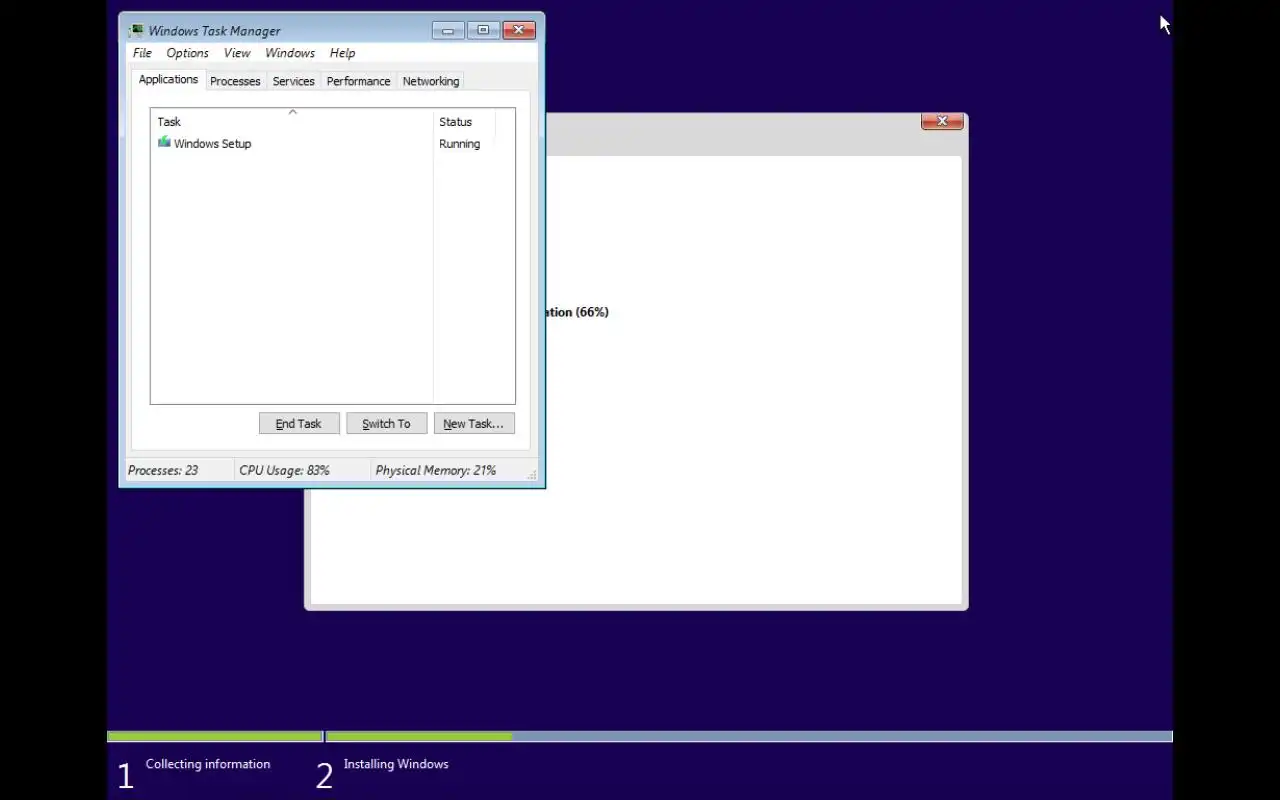Close the Windows Task Manager window
Image resolution: width=1280 pixels, height=800 pixels.
coord(519,30)
